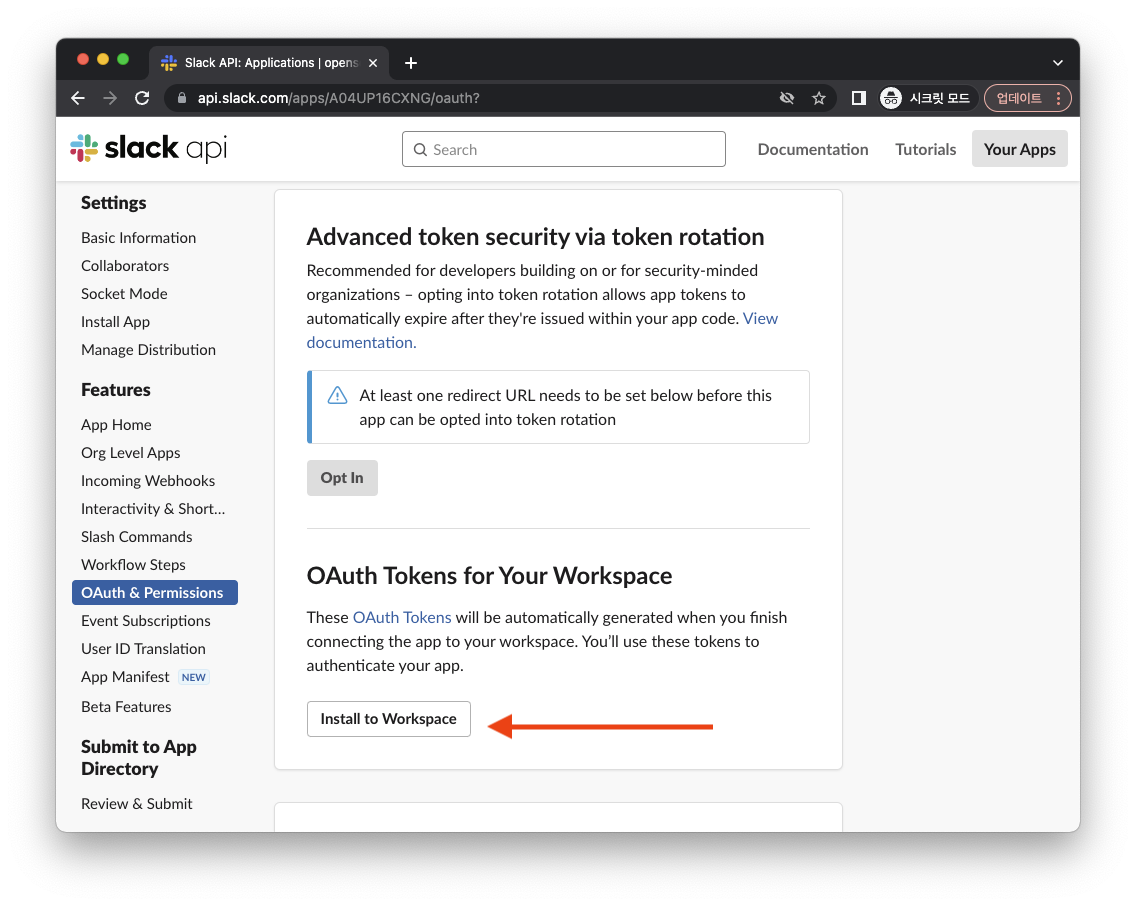Open Org Level Apps

(130, 453)
